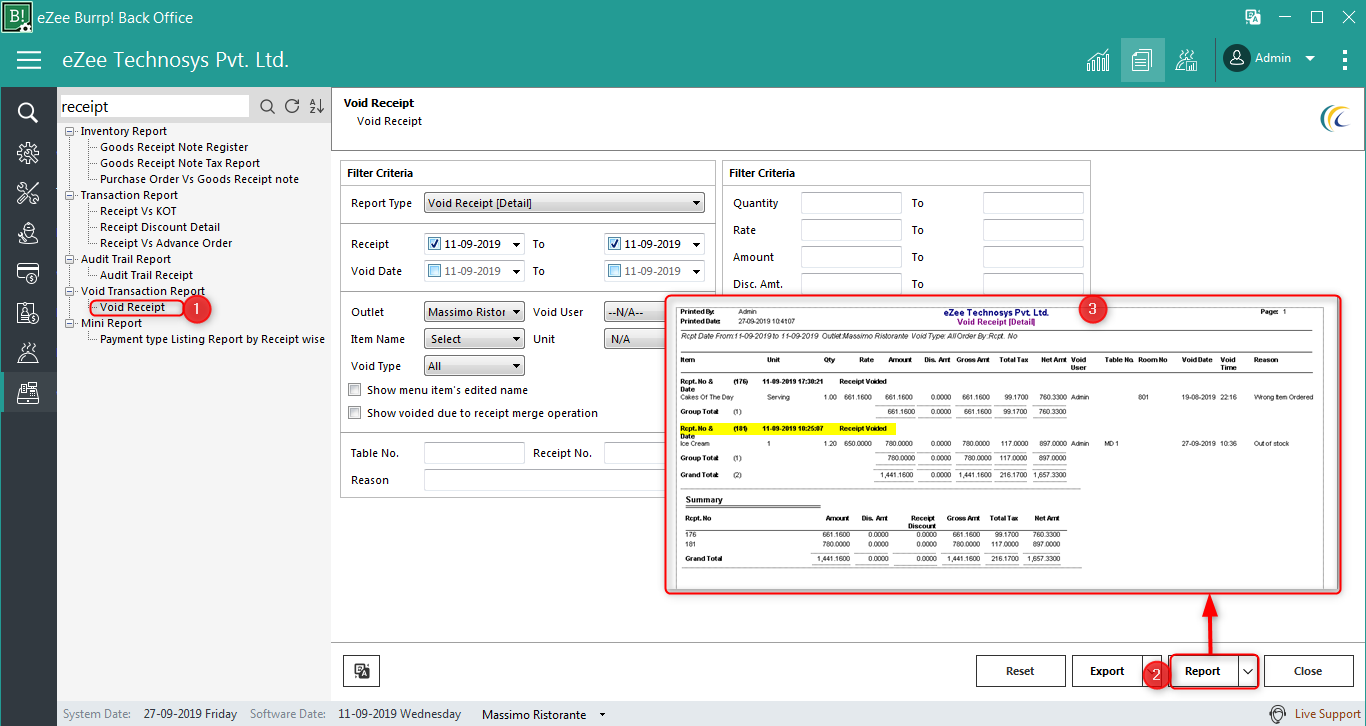
Task: Open the user/staff sidebar icon
Action: [x=28, y=233]
